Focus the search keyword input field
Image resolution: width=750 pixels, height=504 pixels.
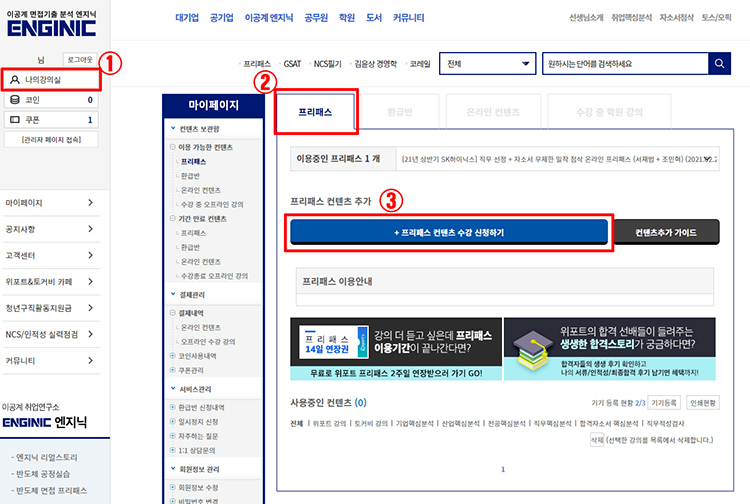(x=622, y=64)
